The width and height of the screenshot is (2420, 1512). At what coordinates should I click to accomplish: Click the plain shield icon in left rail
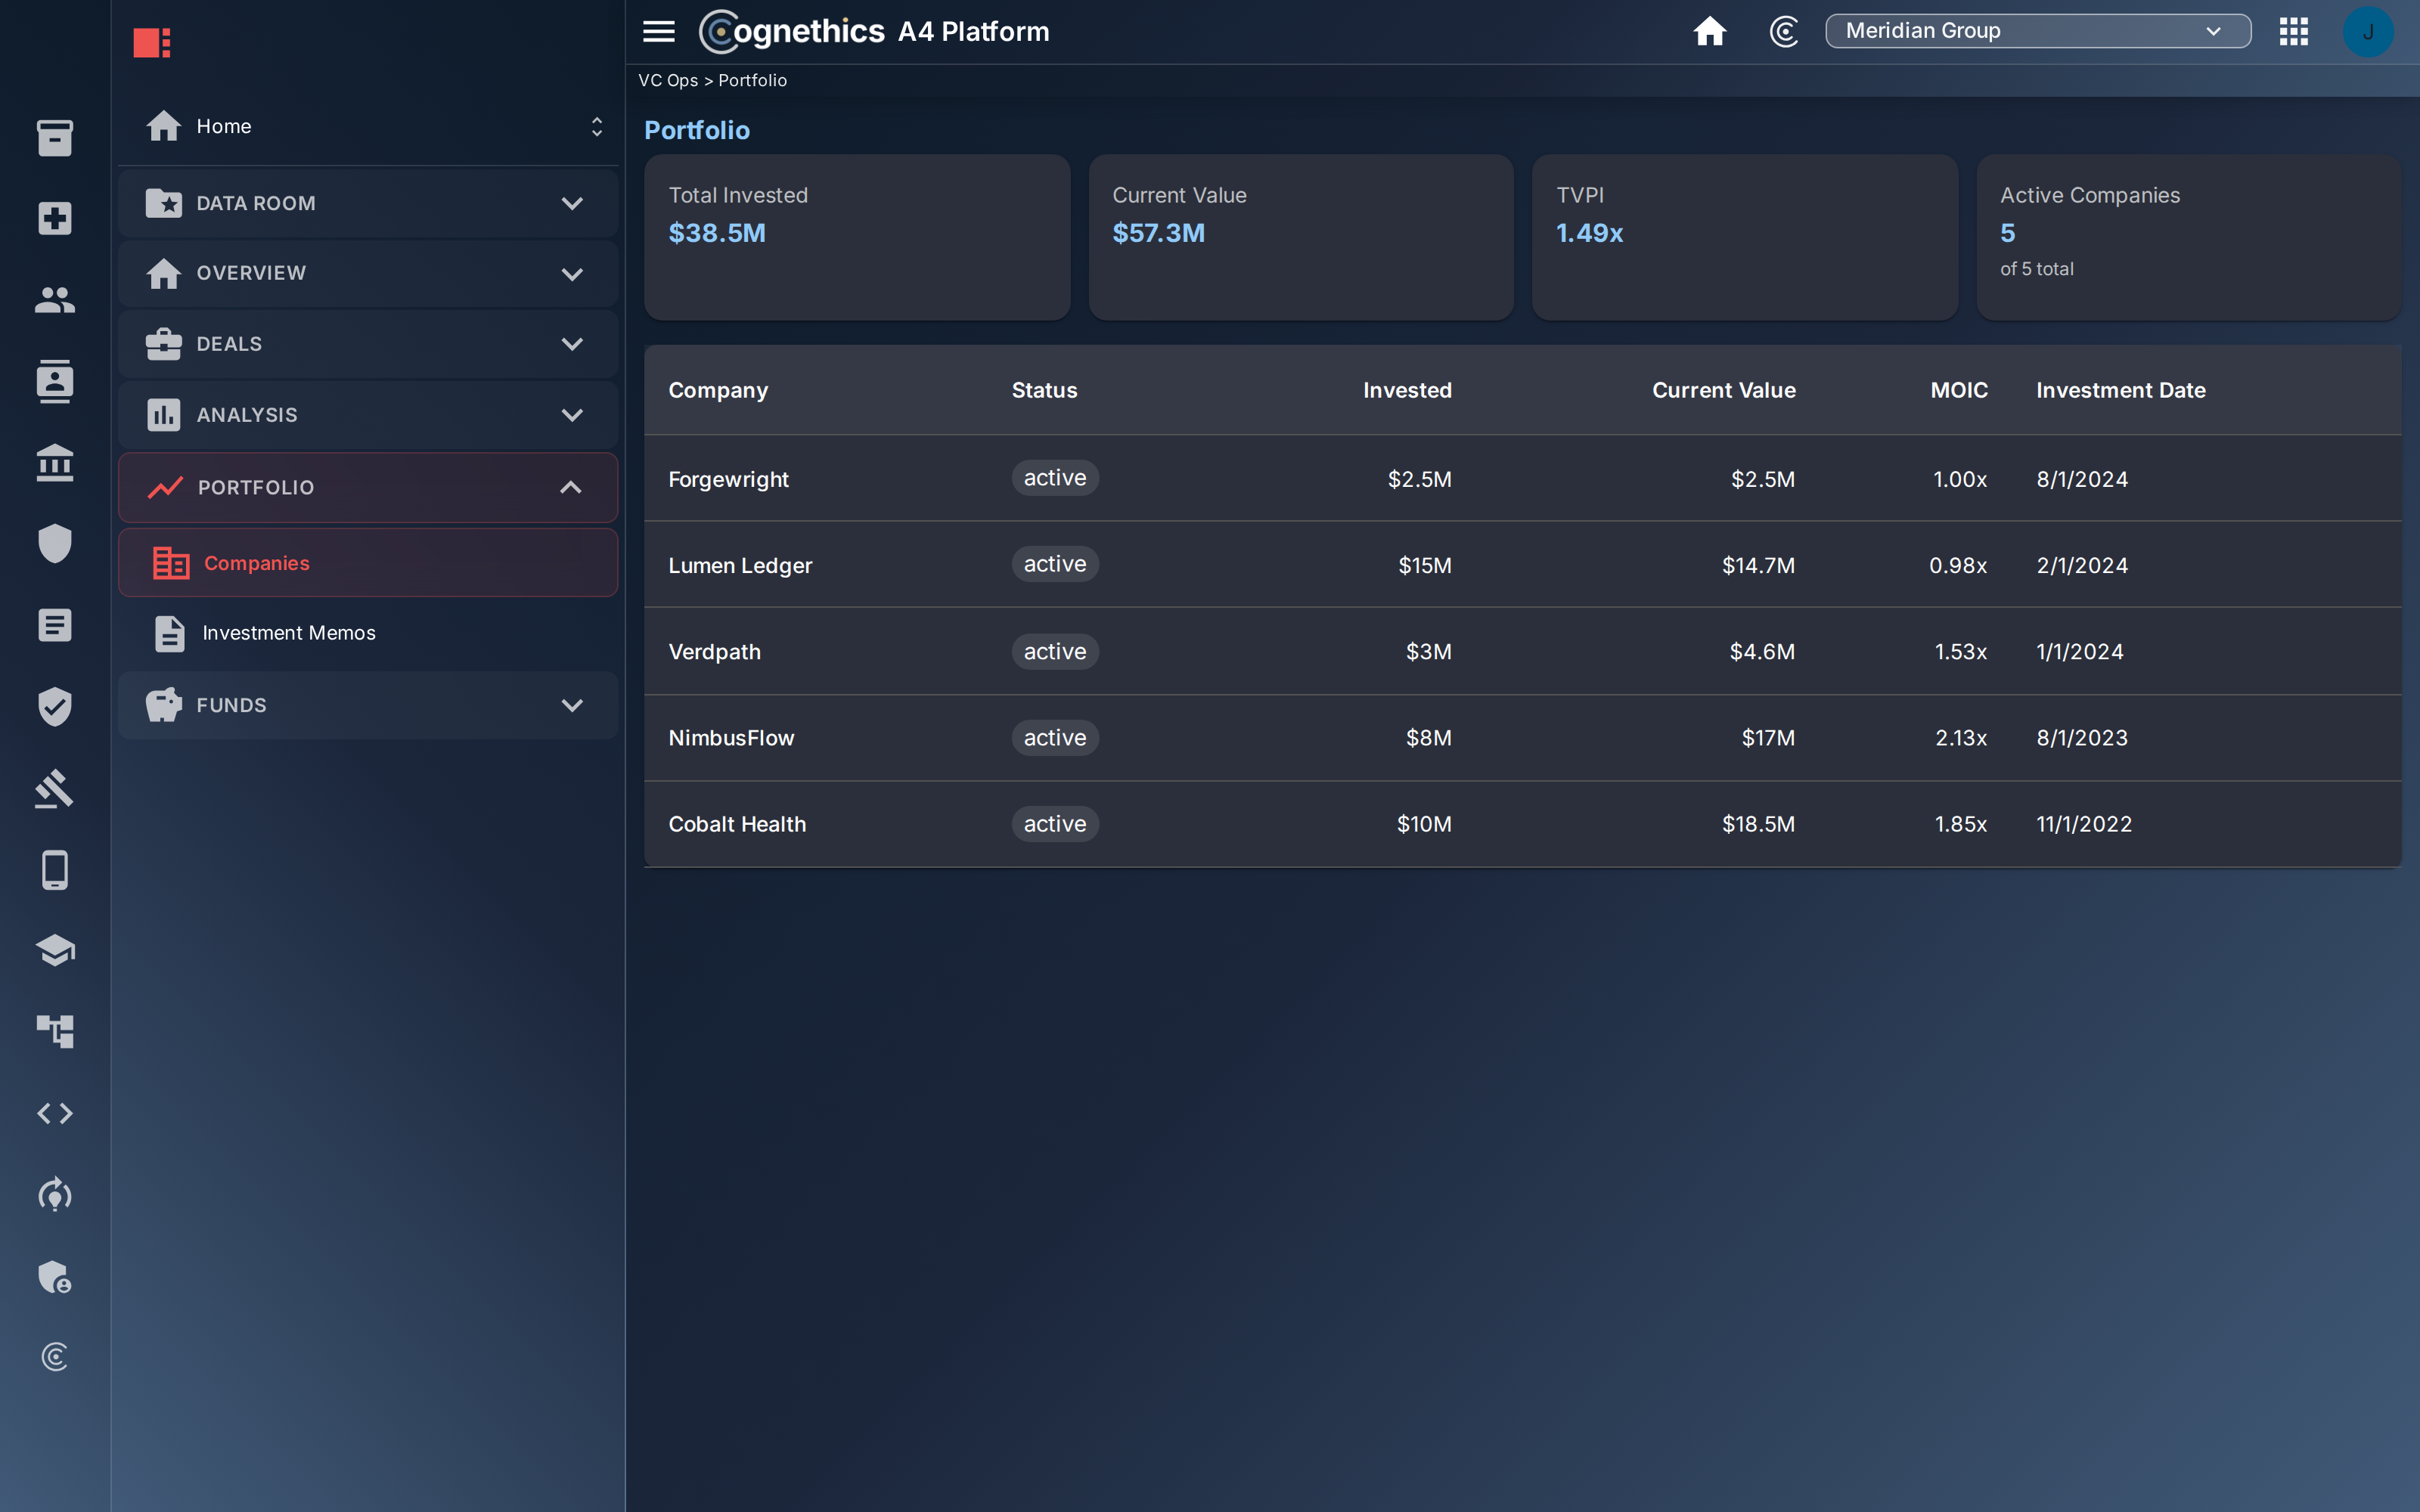pyautogui.click(x=55, y=543)
